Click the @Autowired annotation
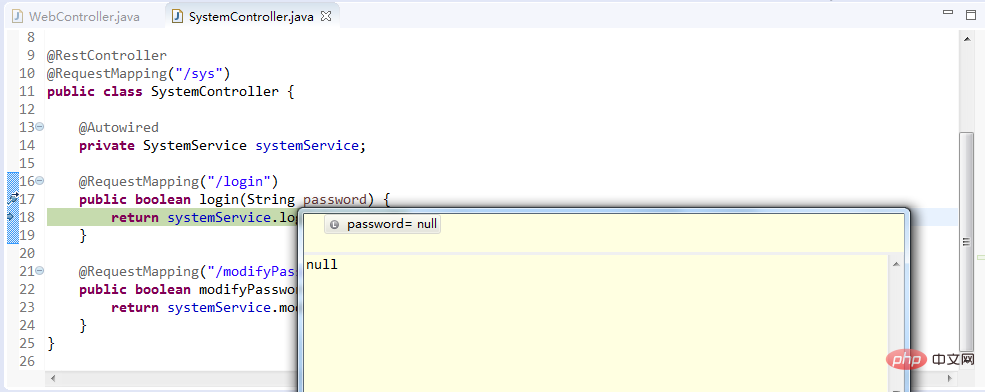Screen dimensions: 985x392 pos(119,128)
